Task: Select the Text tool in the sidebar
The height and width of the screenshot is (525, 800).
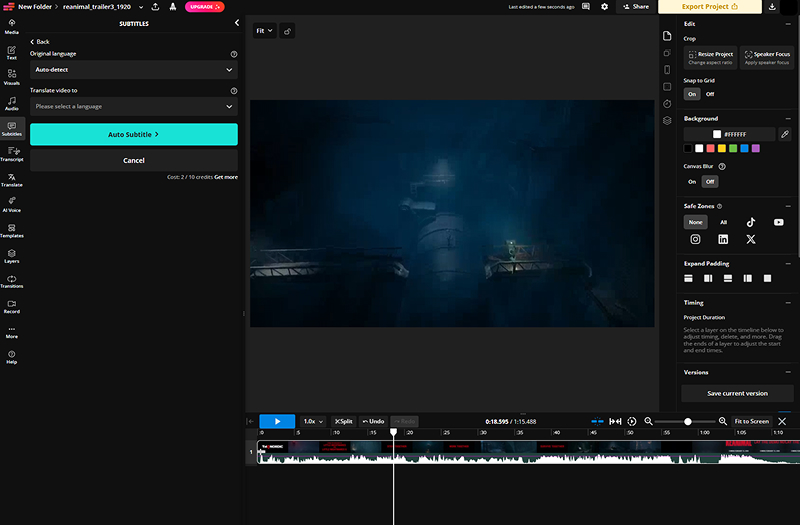Action: 12,51
